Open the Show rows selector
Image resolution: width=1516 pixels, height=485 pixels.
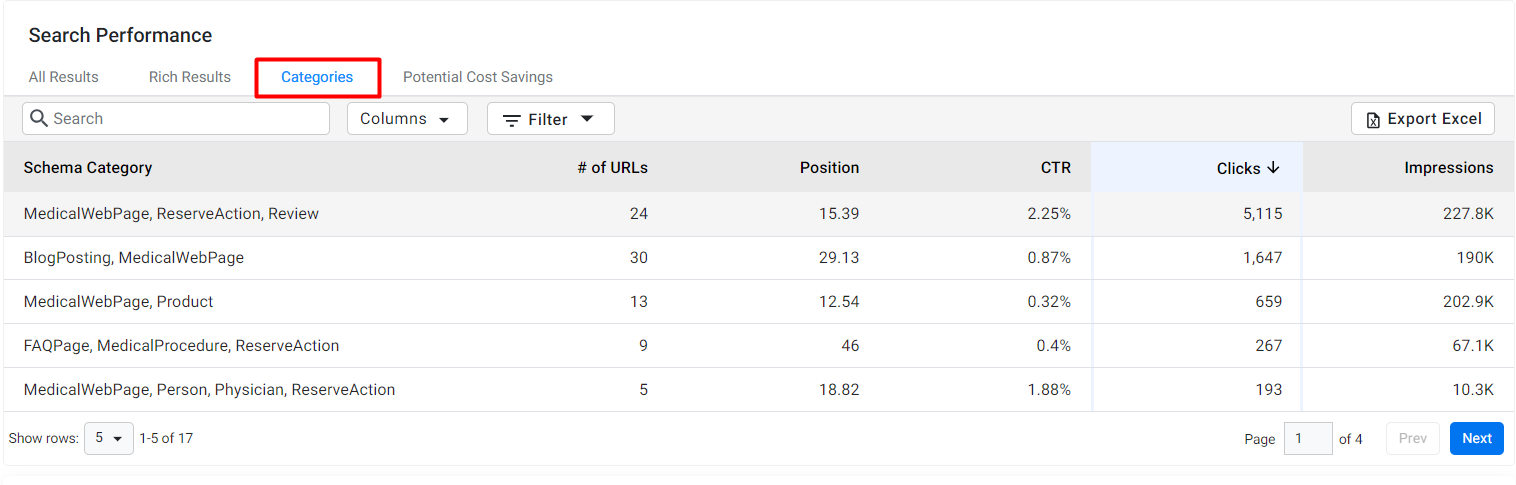(109, 438)
